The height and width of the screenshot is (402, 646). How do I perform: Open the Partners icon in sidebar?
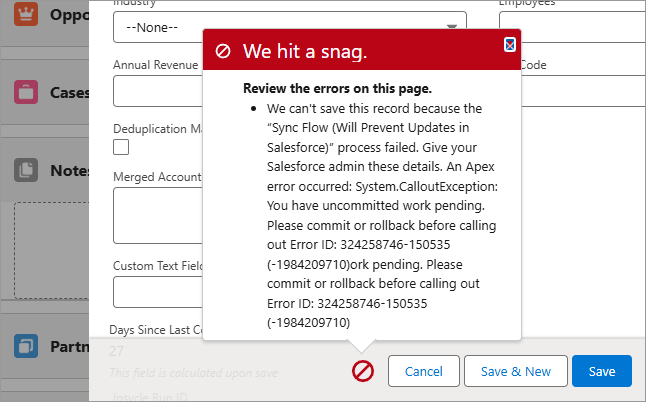pos(26,346)
